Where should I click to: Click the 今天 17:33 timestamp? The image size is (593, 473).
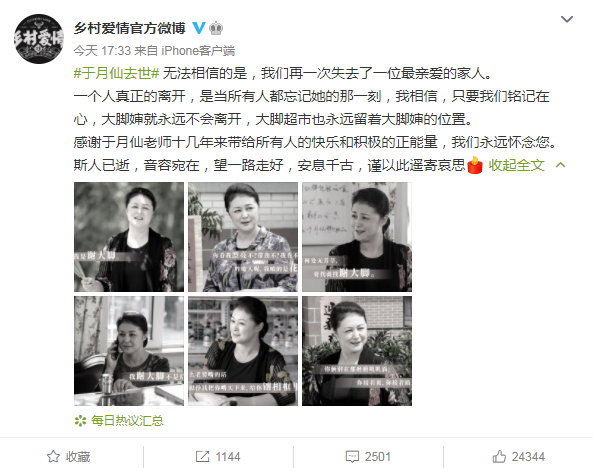[102, 51]
